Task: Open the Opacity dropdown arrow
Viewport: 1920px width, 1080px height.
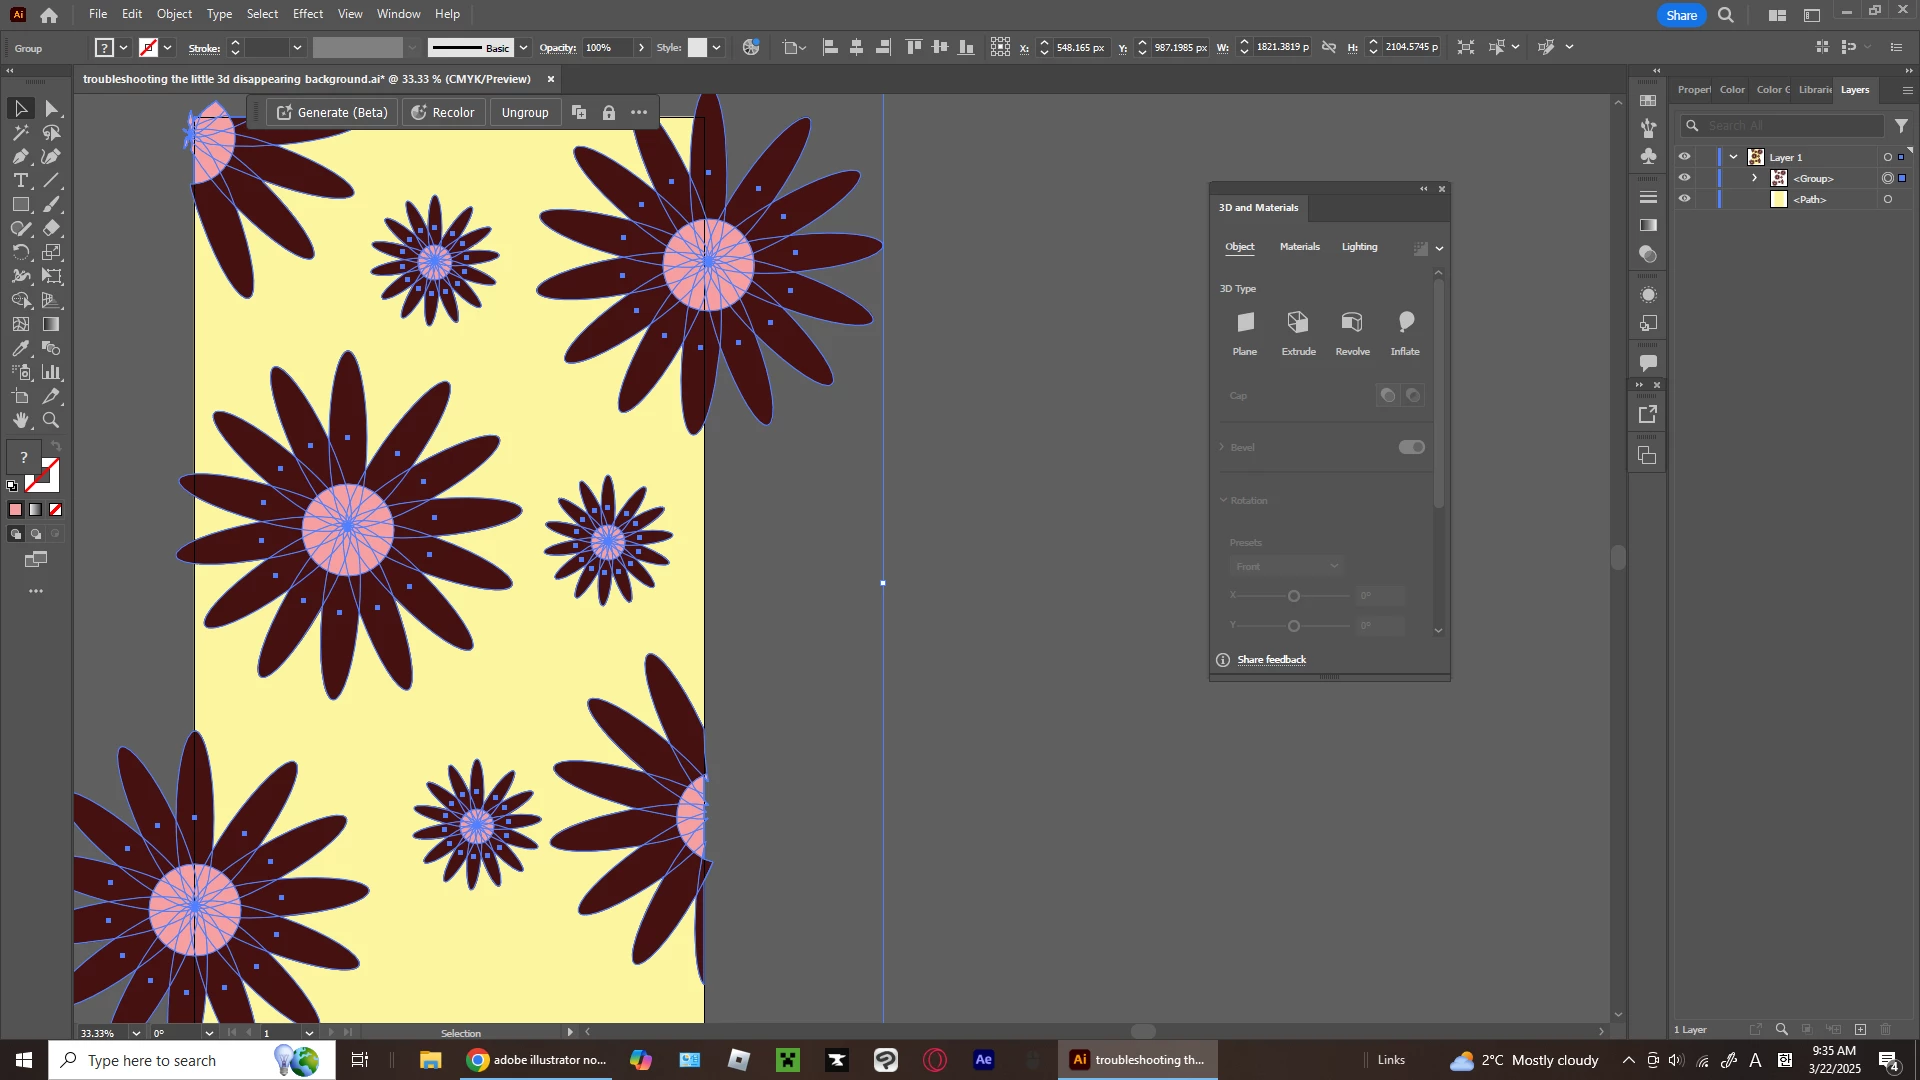Action: click(642, 48)
